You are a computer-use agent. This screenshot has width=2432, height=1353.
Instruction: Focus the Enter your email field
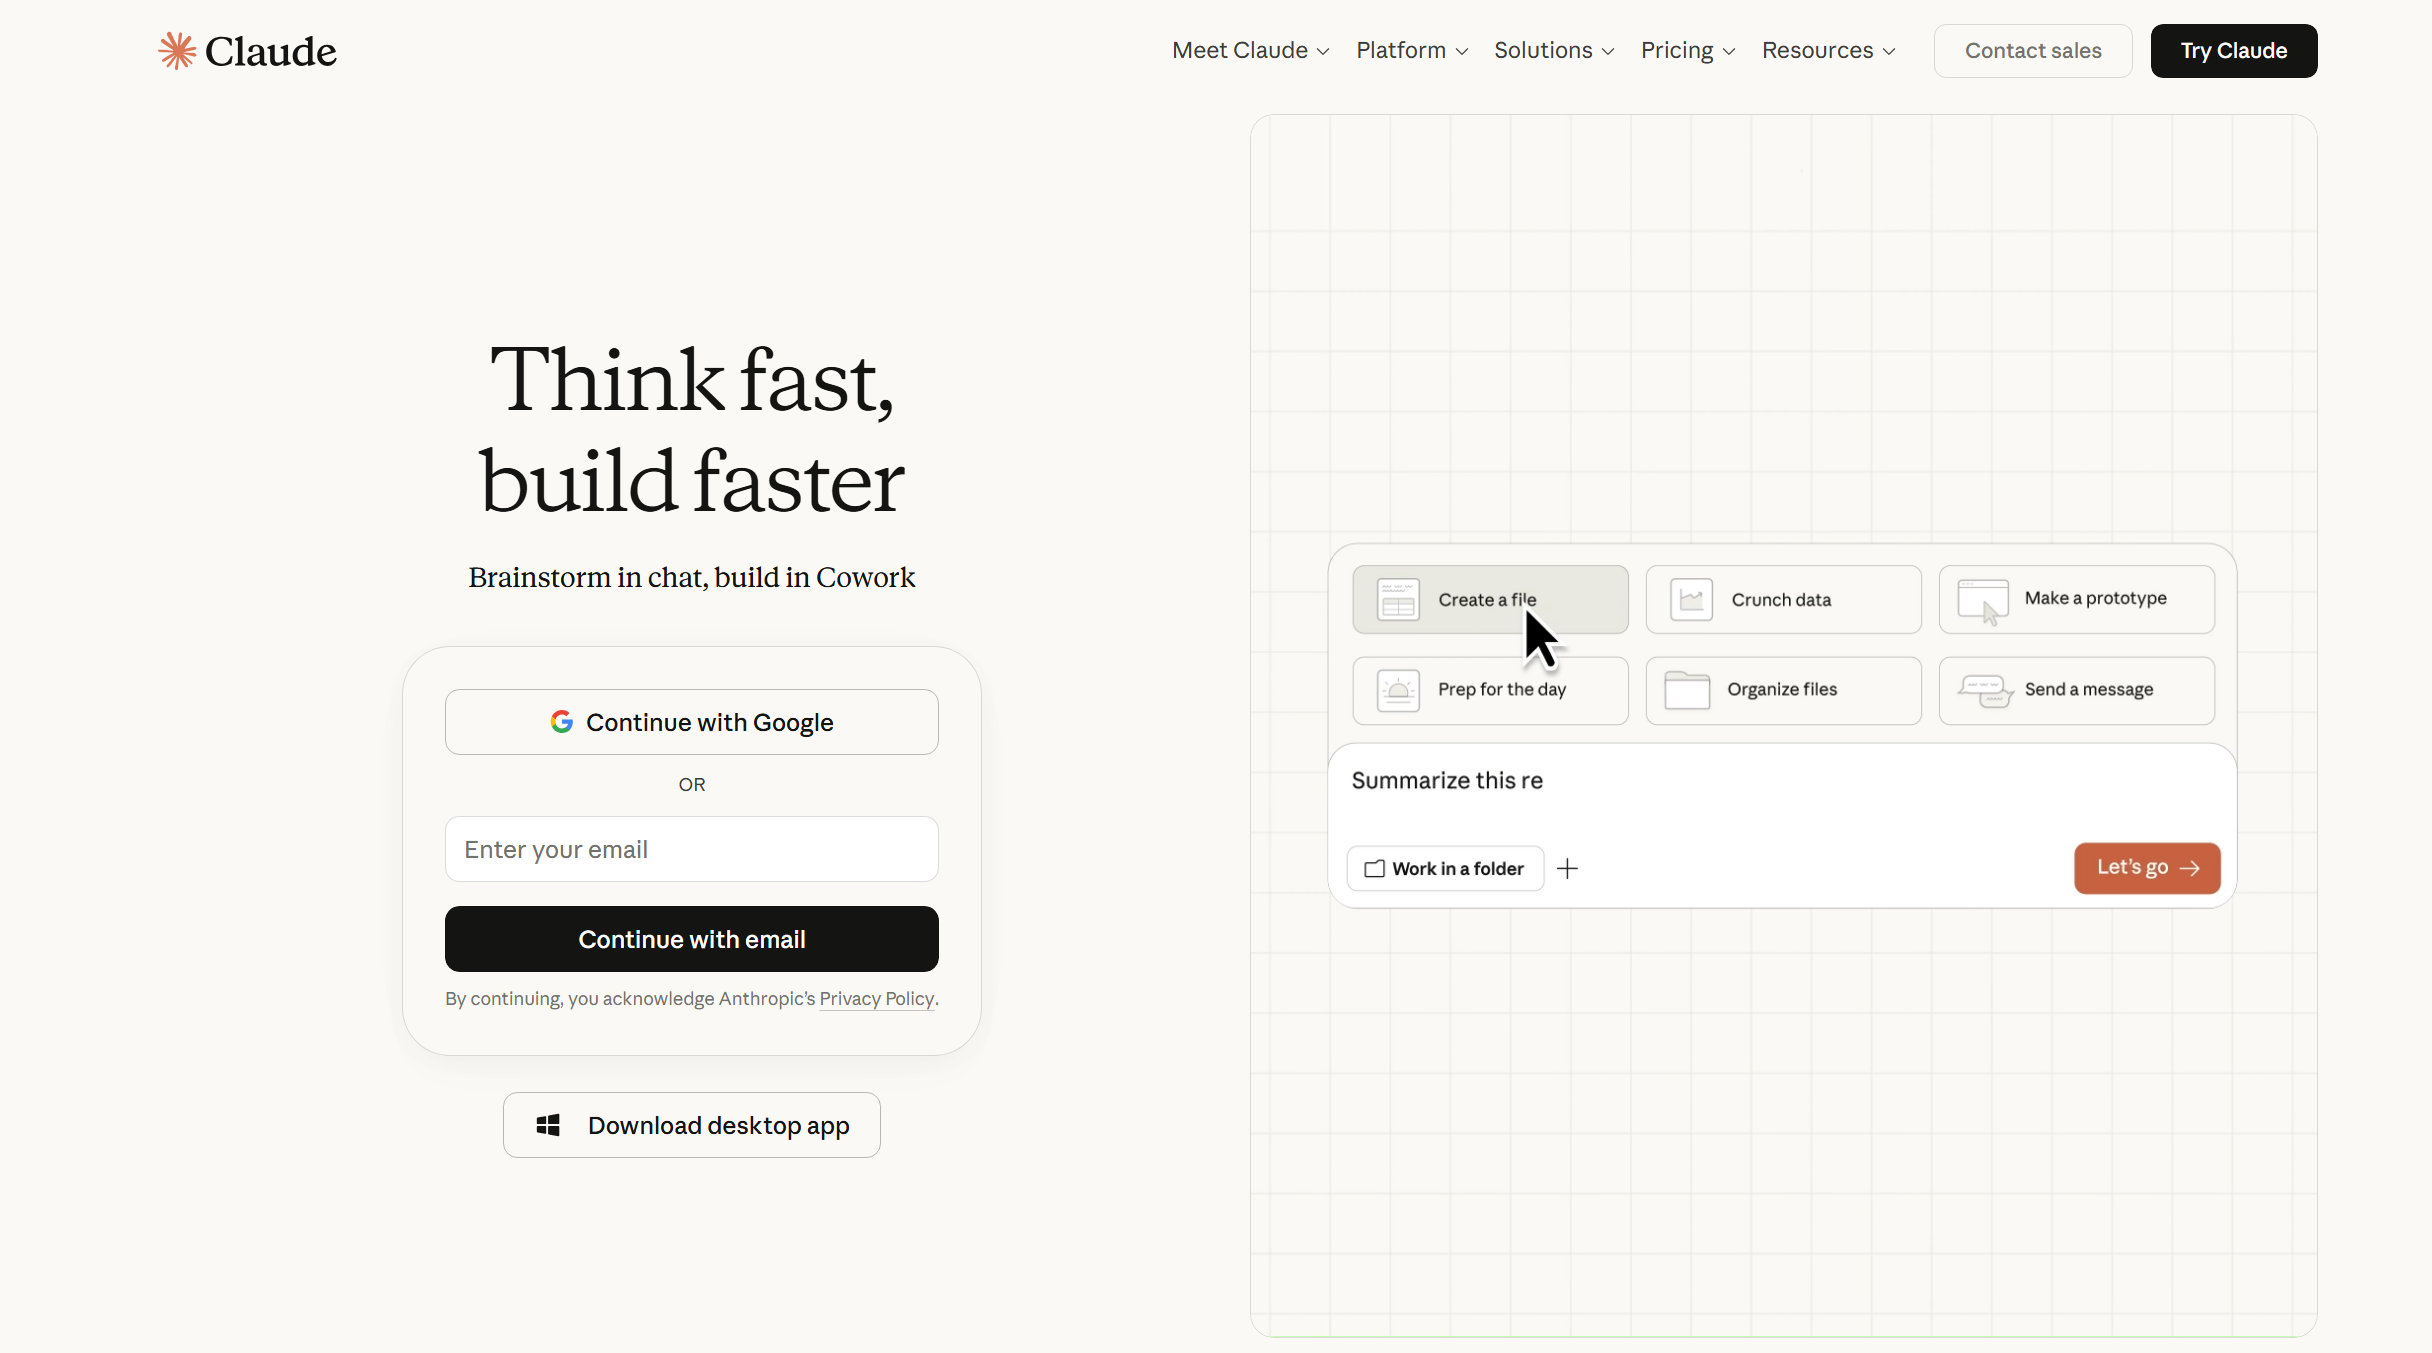coord(691,848)
